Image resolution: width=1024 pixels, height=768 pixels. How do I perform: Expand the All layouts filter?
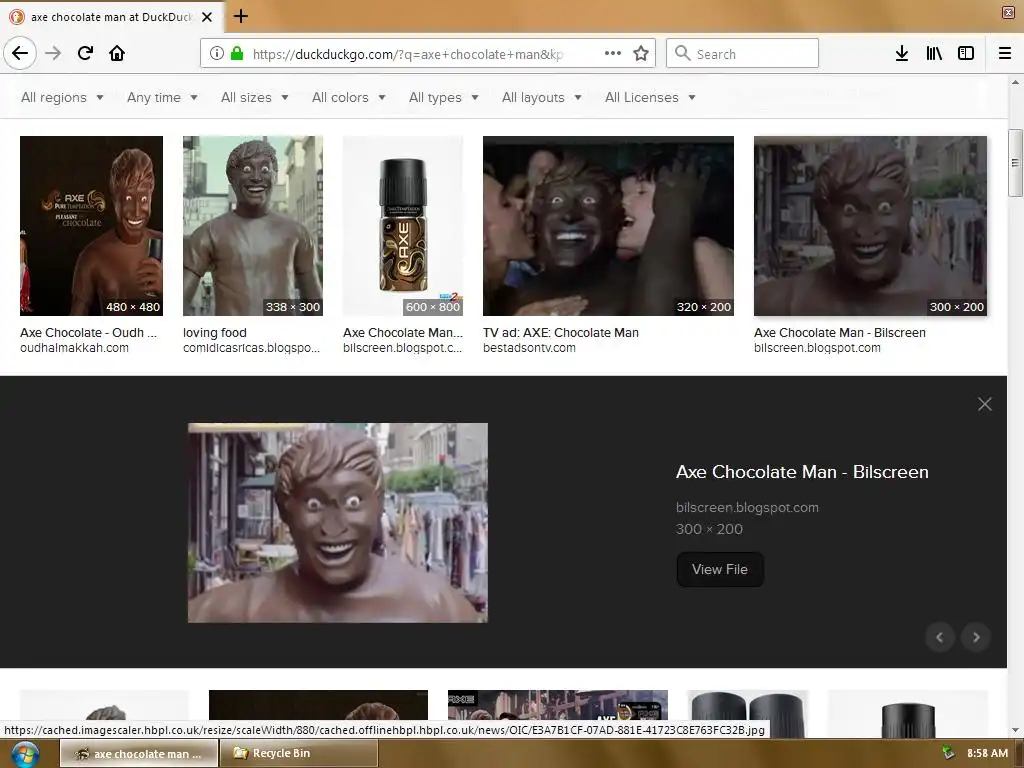pyautogui.click(x=541, y=97)
